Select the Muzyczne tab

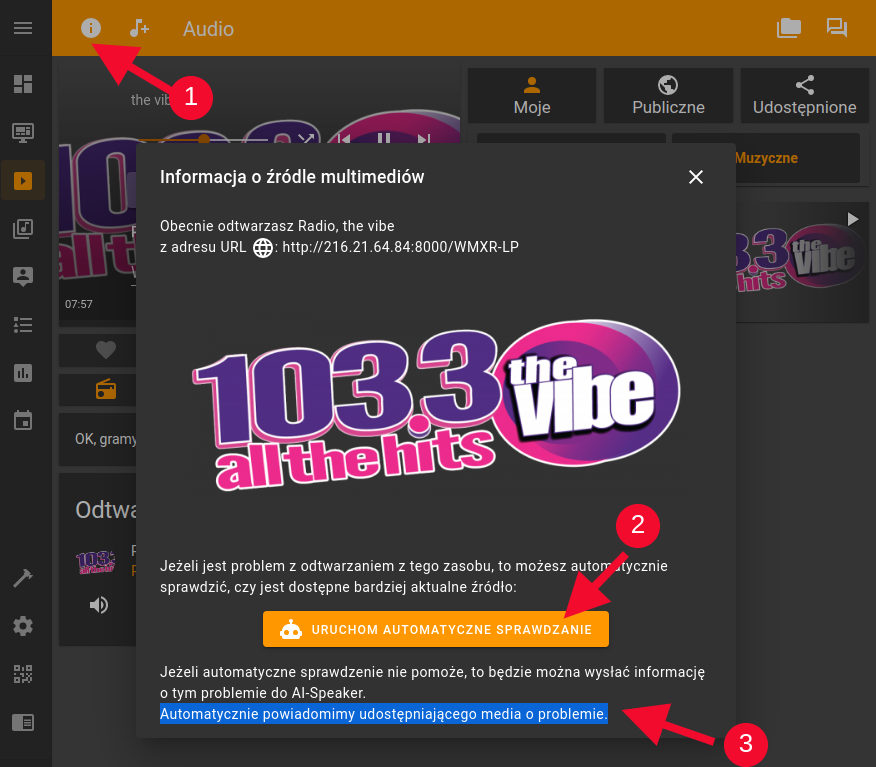tap(766, 158)
